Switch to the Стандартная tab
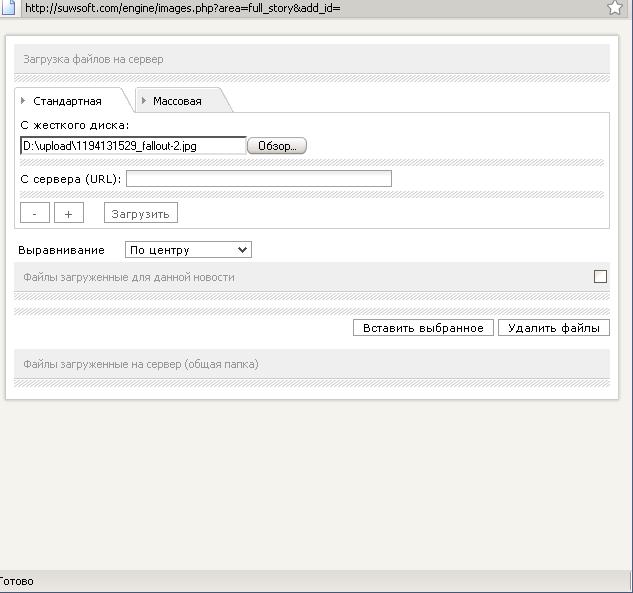This screenshot has height=593, width=633. 67,101
